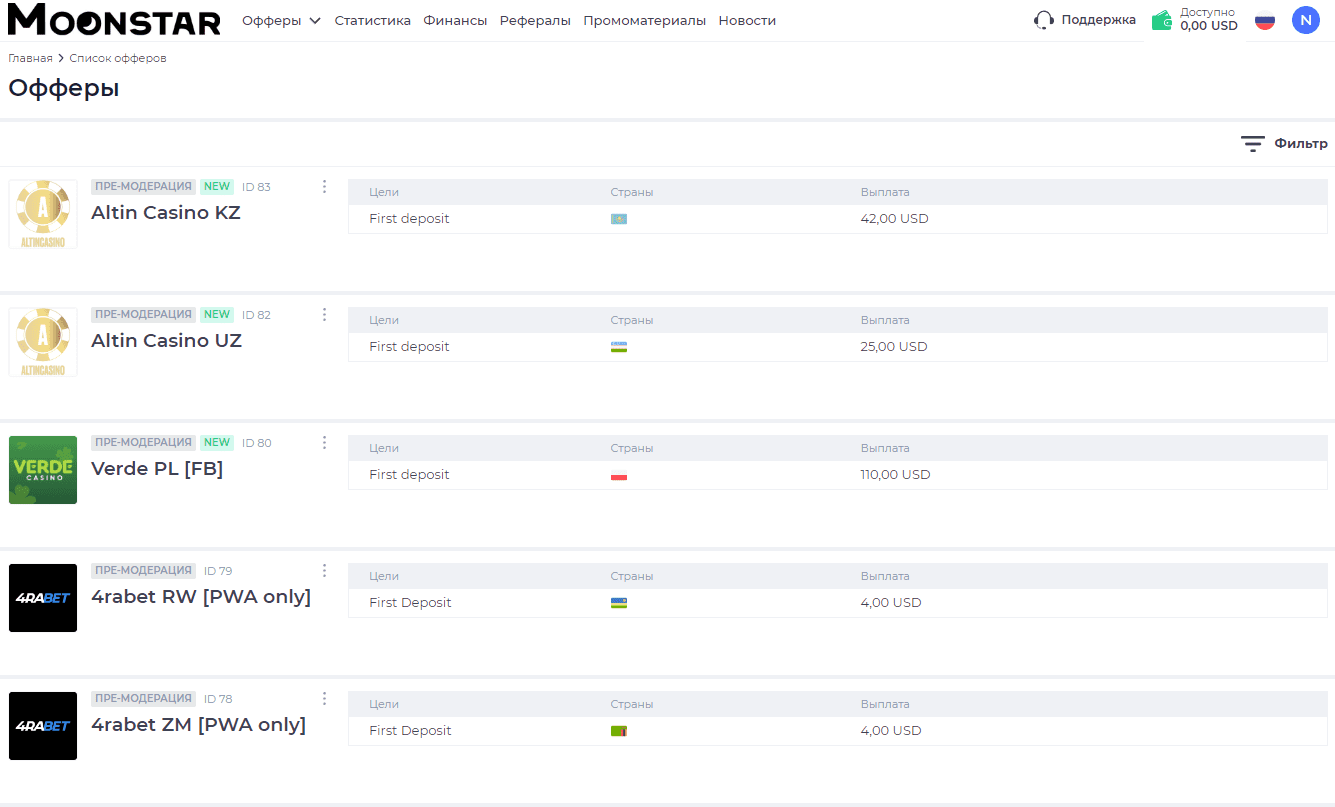Click 25,00 USD payout value
The image size is (1335, 807).
pyautogui.click(x=894, y=347)
